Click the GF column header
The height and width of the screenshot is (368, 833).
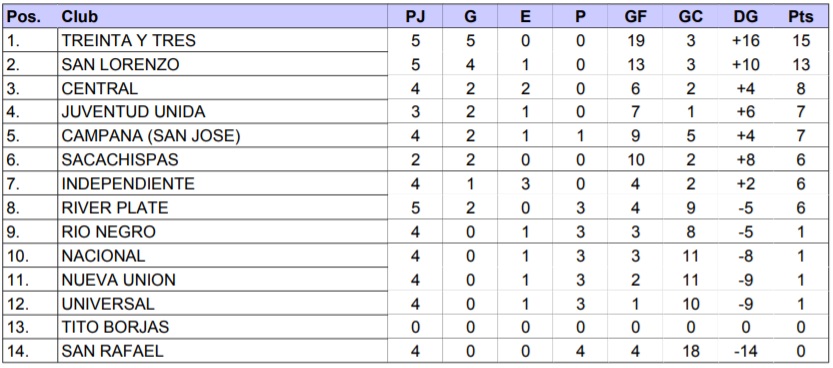click(635, 16)
